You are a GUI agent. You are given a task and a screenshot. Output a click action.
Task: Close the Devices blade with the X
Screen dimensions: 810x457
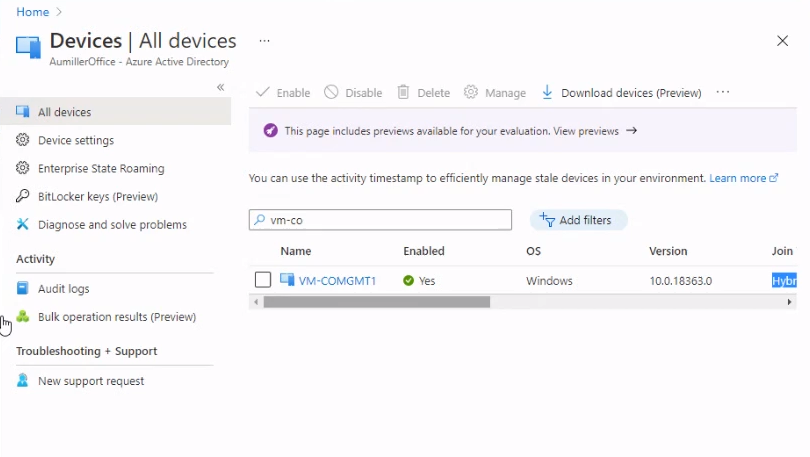[x=782, y=41]
